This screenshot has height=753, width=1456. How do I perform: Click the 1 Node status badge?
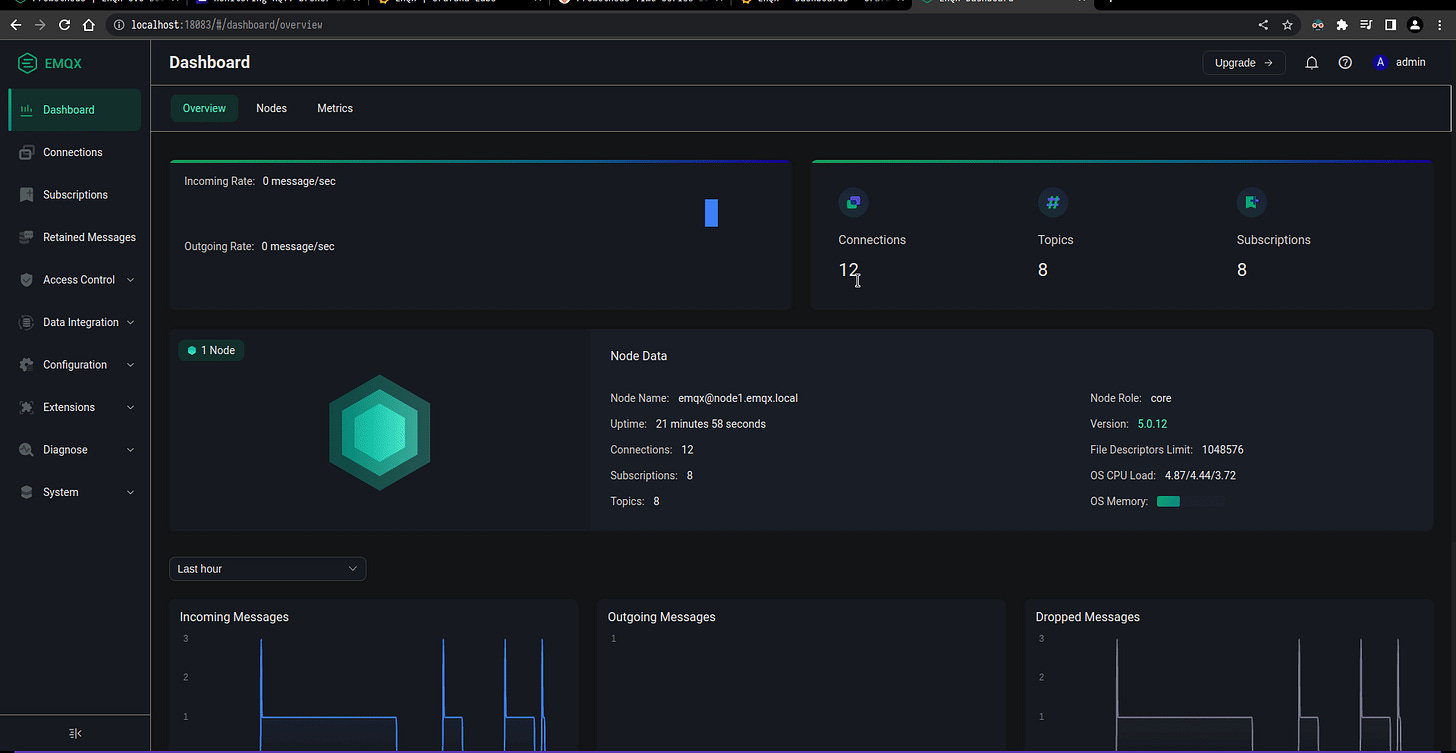211,350
